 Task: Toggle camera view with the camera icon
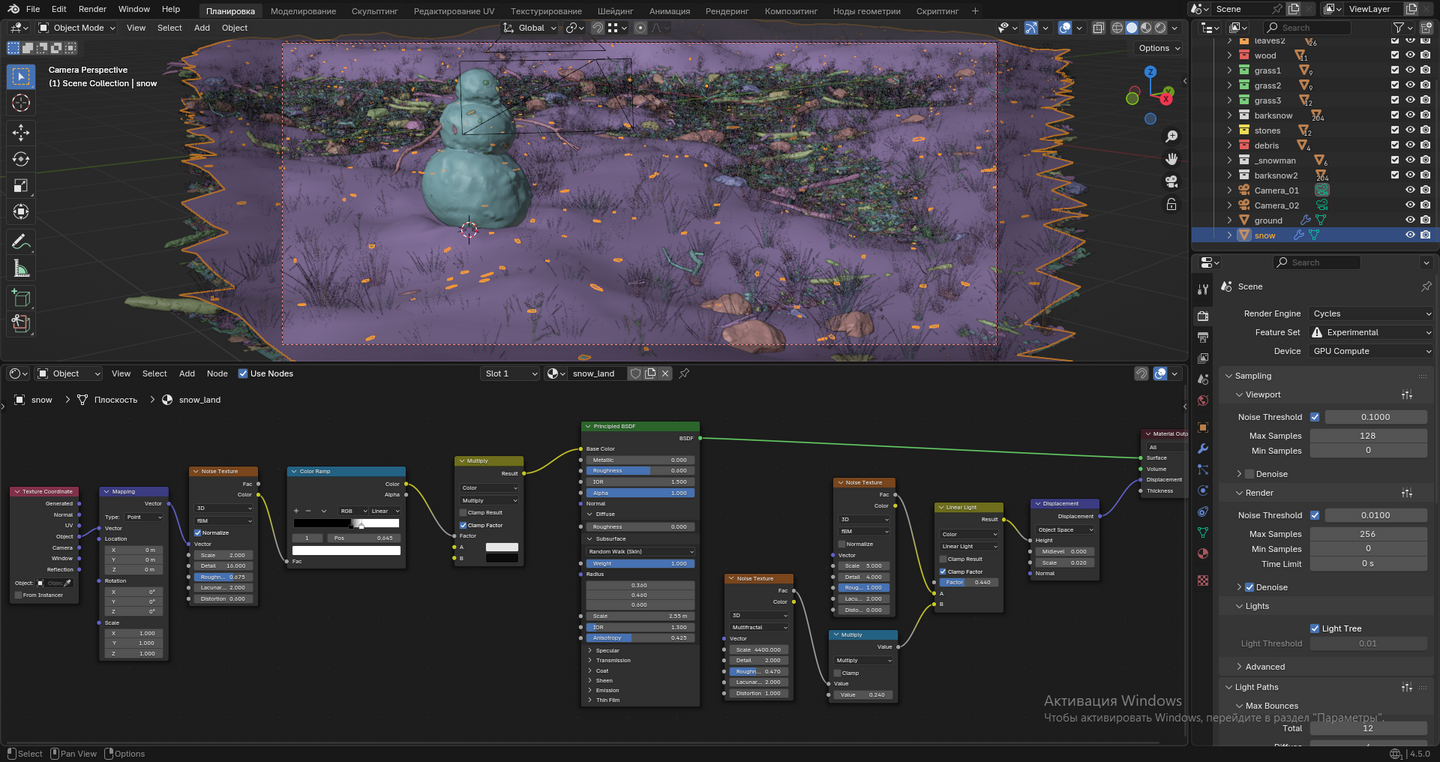pos(1171,181)
